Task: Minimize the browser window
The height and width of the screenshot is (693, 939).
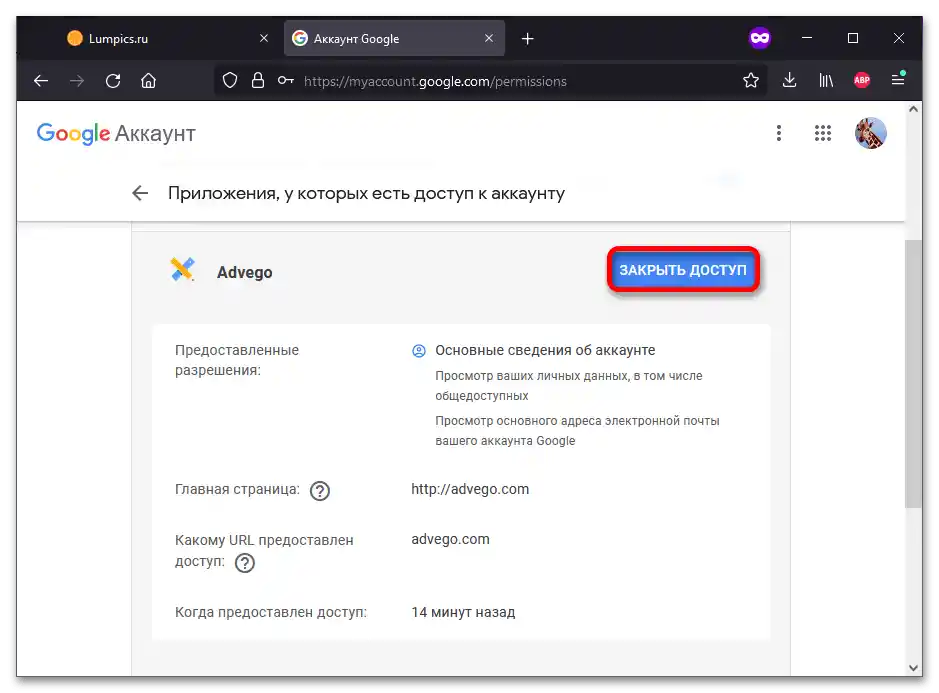Action: tap(807, 38)
